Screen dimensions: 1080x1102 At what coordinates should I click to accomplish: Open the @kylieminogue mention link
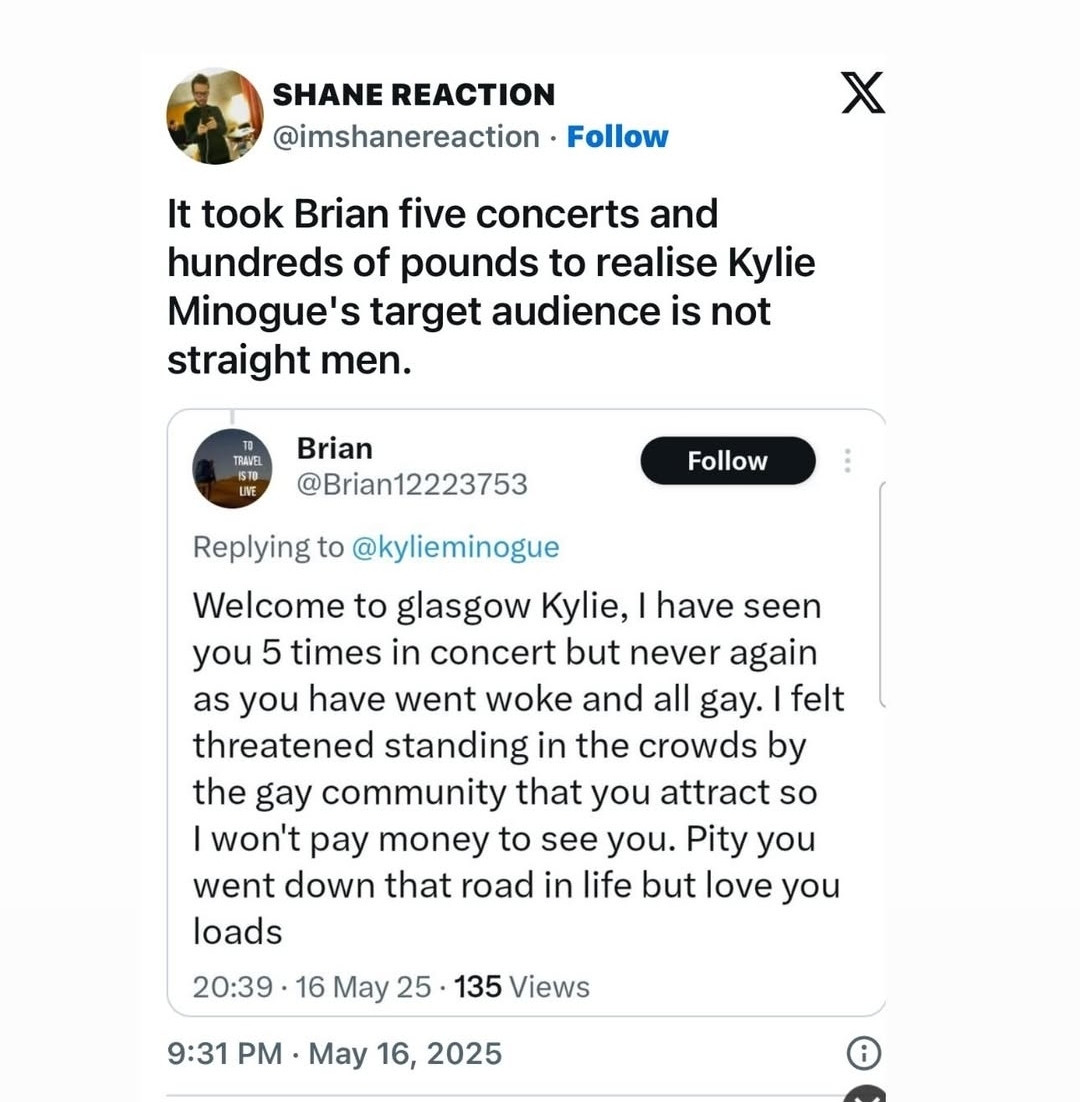[455, 547]
